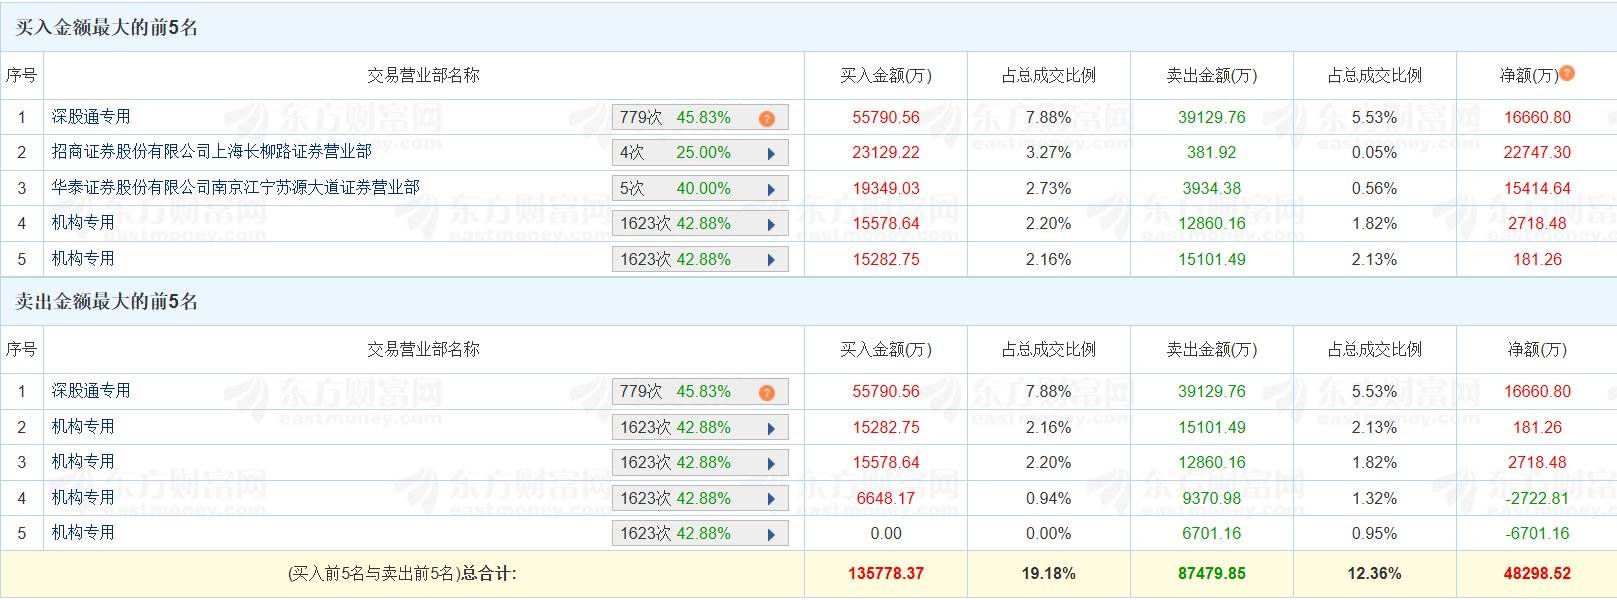This screenshot has width=1617, height=600.
Task: Expand arrow for sell-table 机构专用 row with 6648.17
Action: tap(771, 500)
